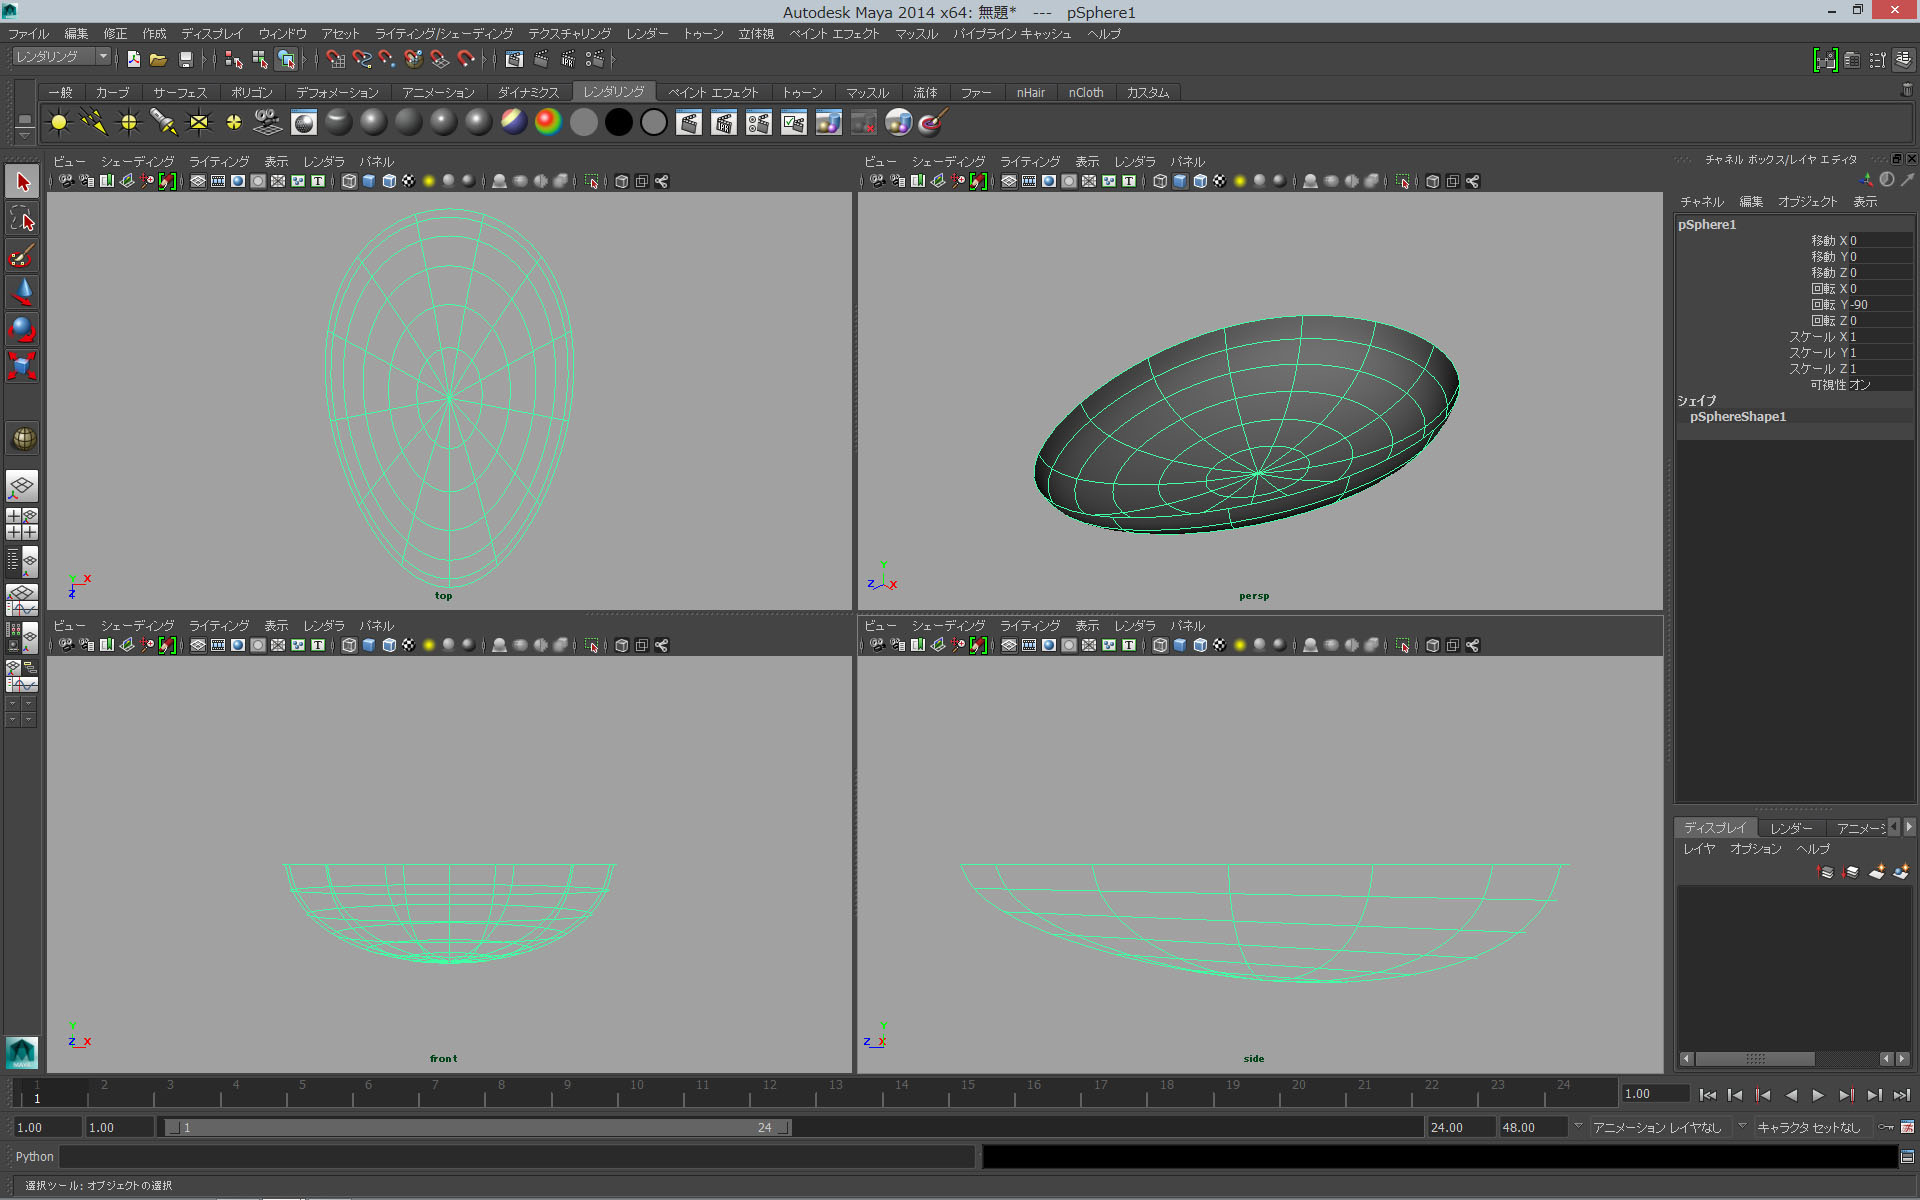
Task: Activate the Select tool arrow in toolbox
Action: click(22, 182)
